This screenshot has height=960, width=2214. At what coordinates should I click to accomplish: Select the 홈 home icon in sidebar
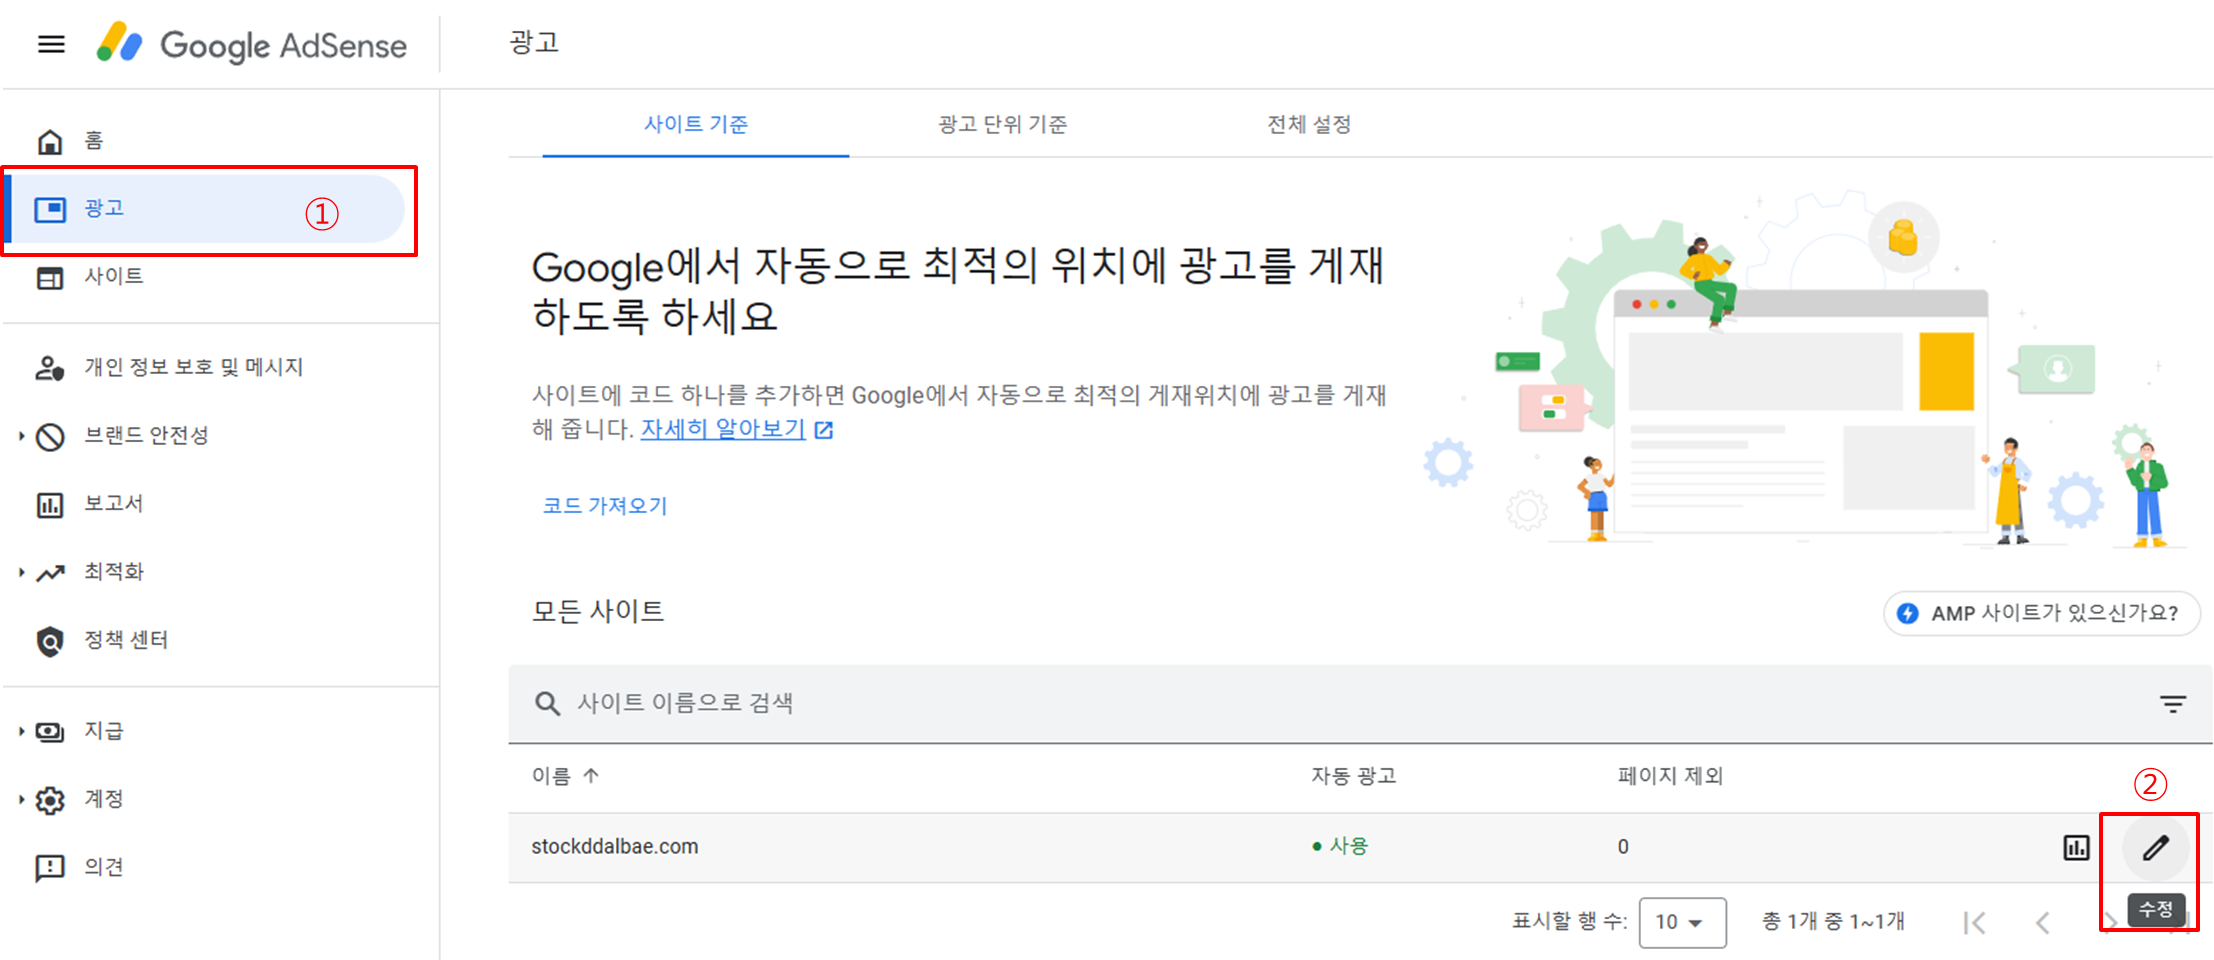pos(50,140)
